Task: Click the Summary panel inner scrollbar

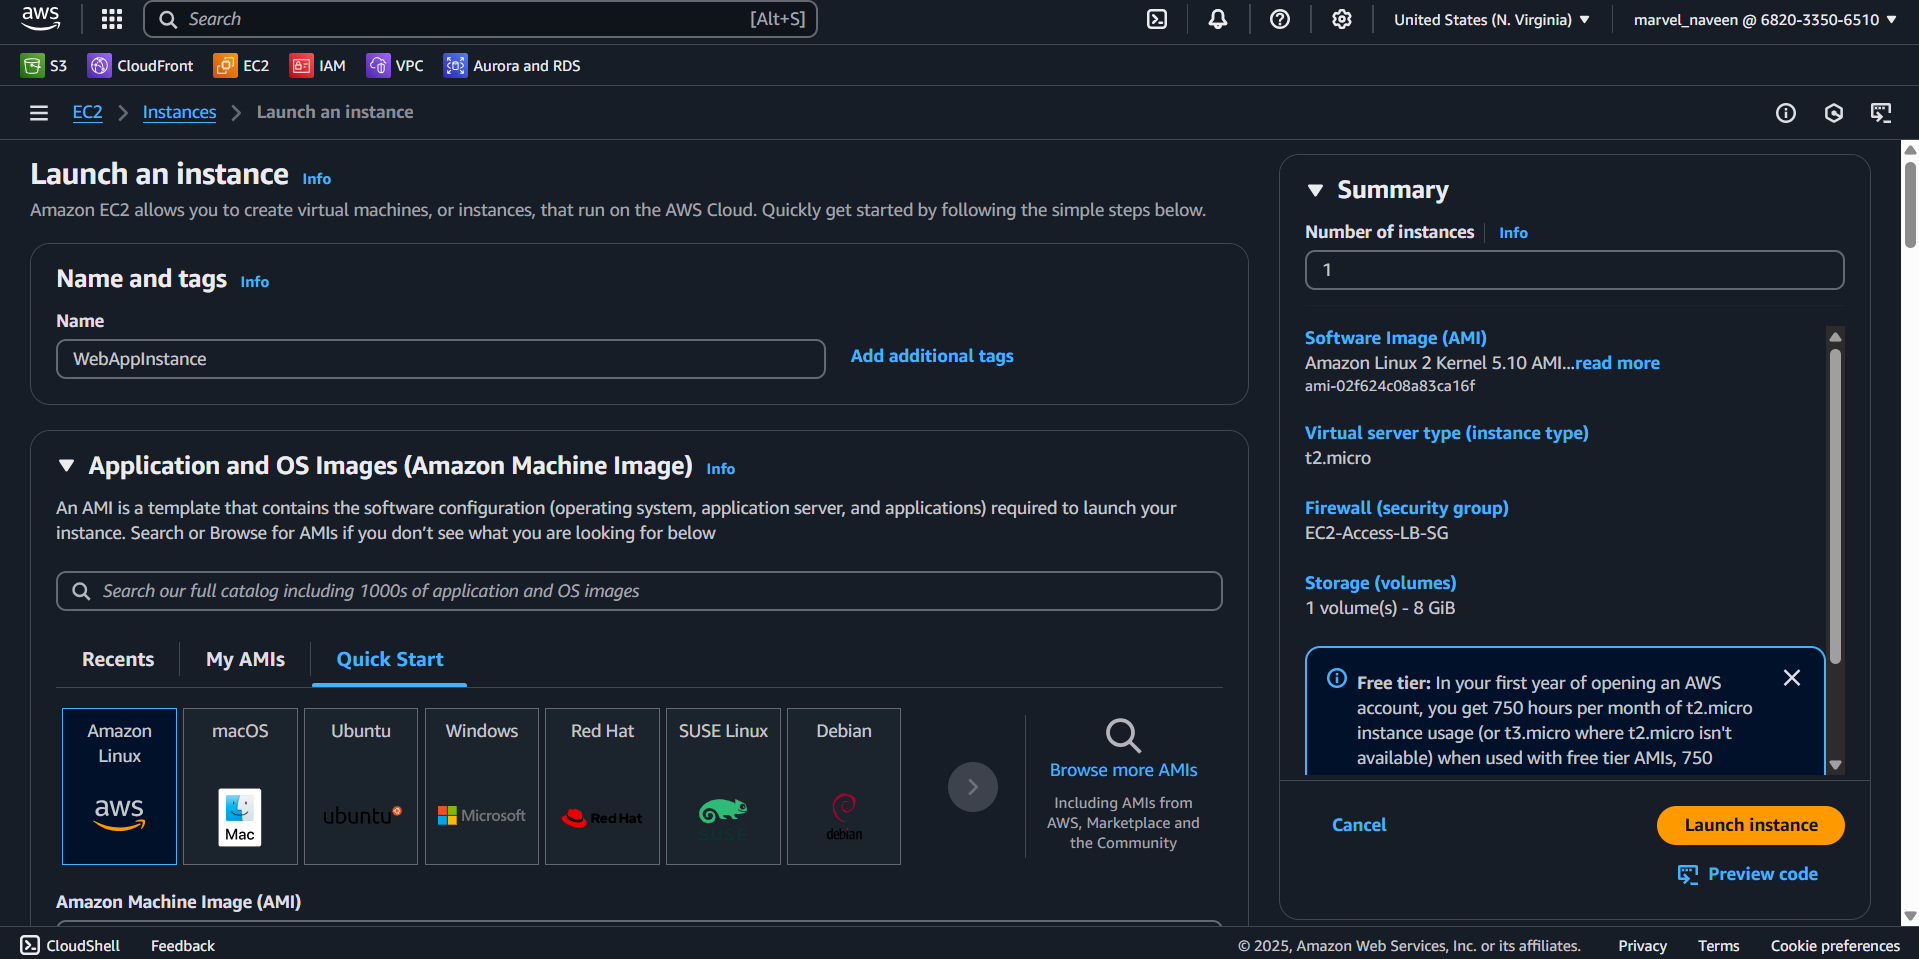Action: tap(1835, 505)
